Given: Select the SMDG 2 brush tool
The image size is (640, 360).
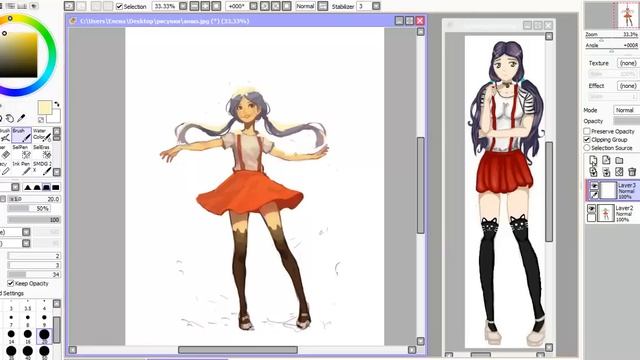Looking at the screenshot, I should click(42, 169).
